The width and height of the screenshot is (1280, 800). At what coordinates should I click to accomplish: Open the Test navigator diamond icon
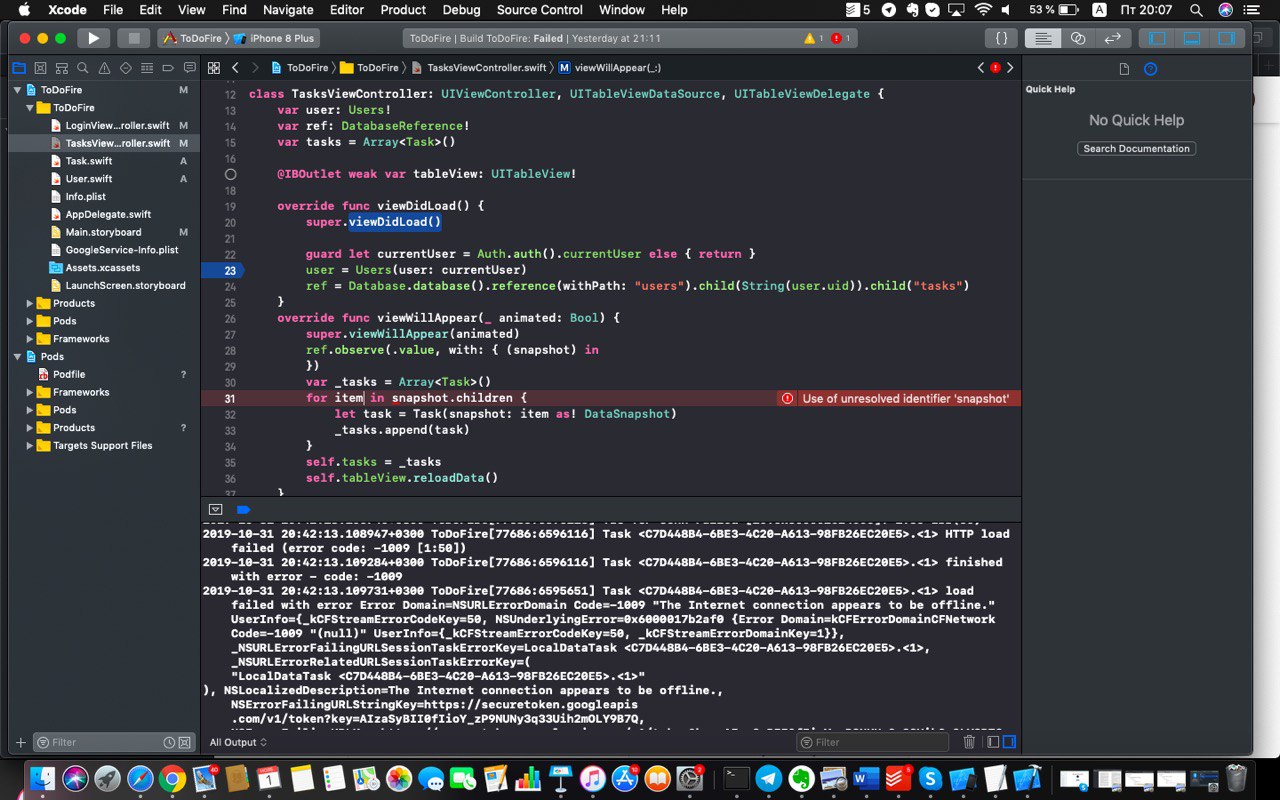[125, 68]
